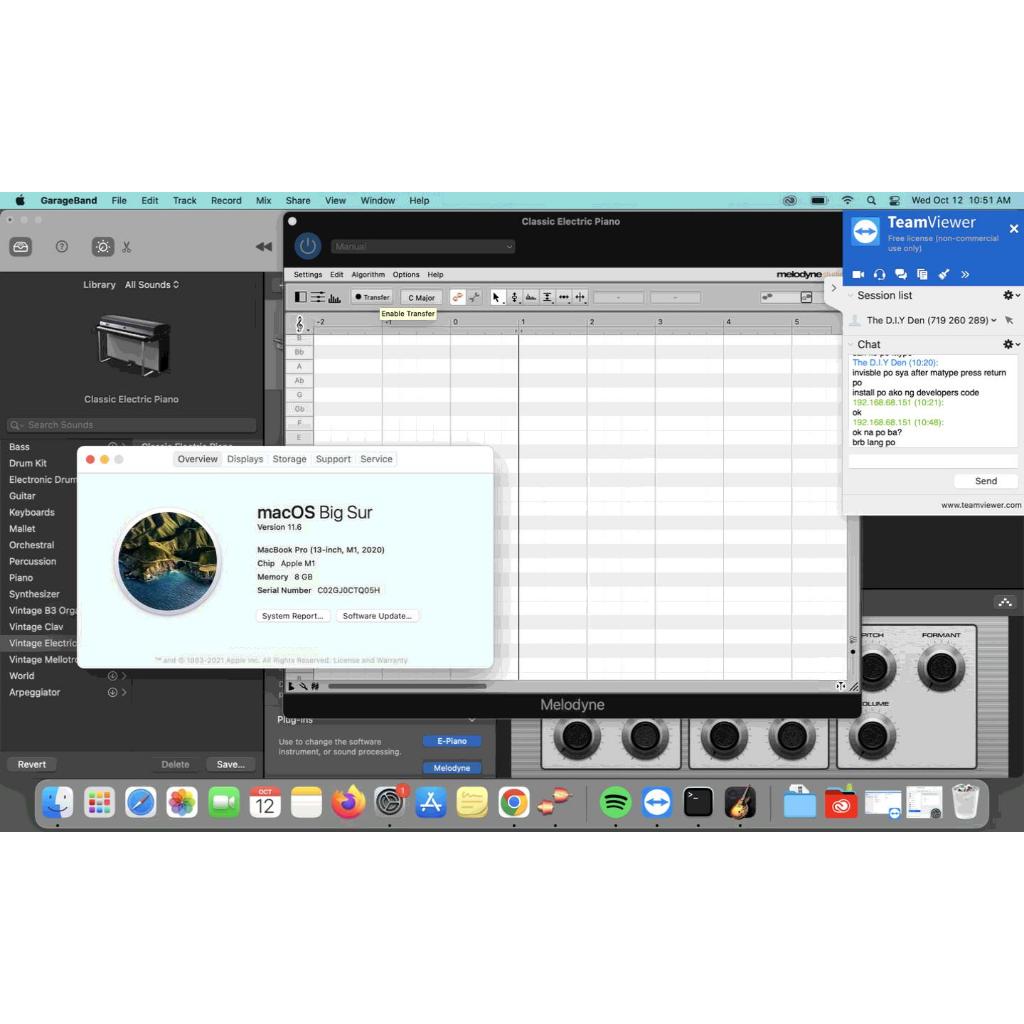Click the Search Sounds field
This screenshot has width=1024, height=1024.
pyautogui.click(x=132, y=425)
